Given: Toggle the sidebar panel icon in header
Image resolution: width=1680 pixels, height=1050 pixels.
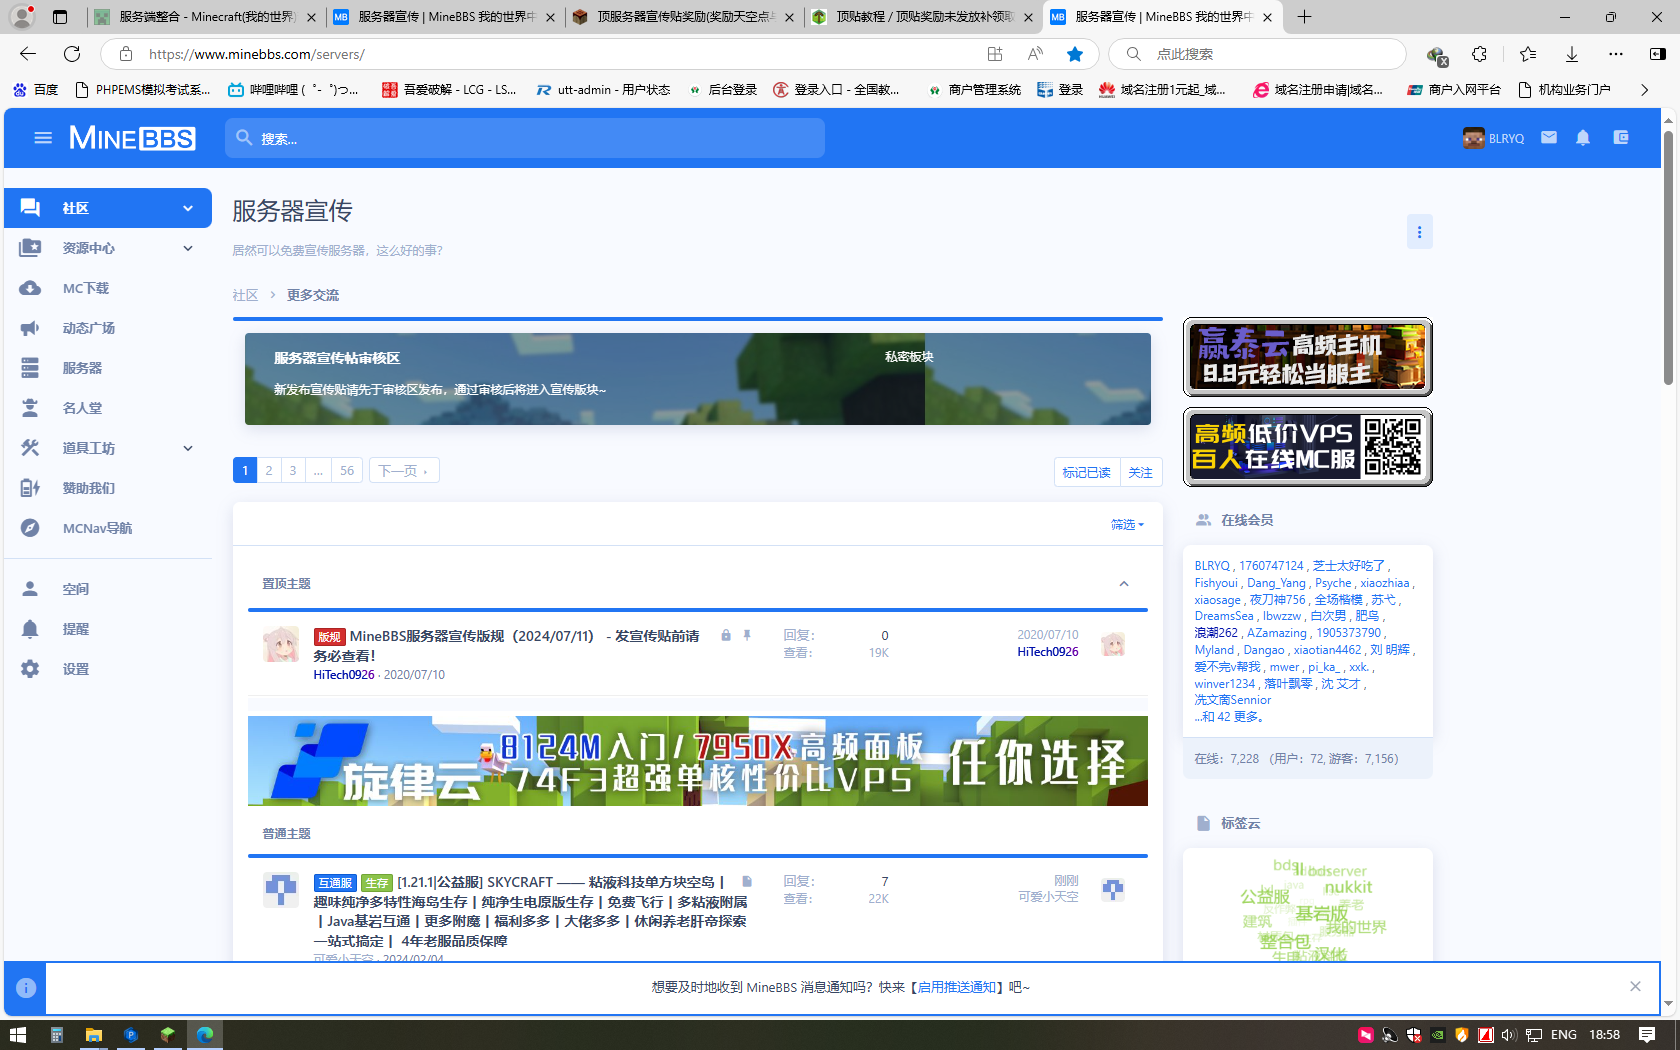Looking at the screenshot, I should [x=1621, y=138].
